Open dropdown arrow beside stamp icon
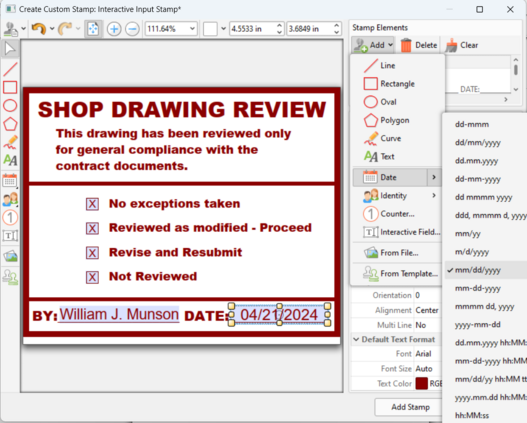 coord(23,29)
